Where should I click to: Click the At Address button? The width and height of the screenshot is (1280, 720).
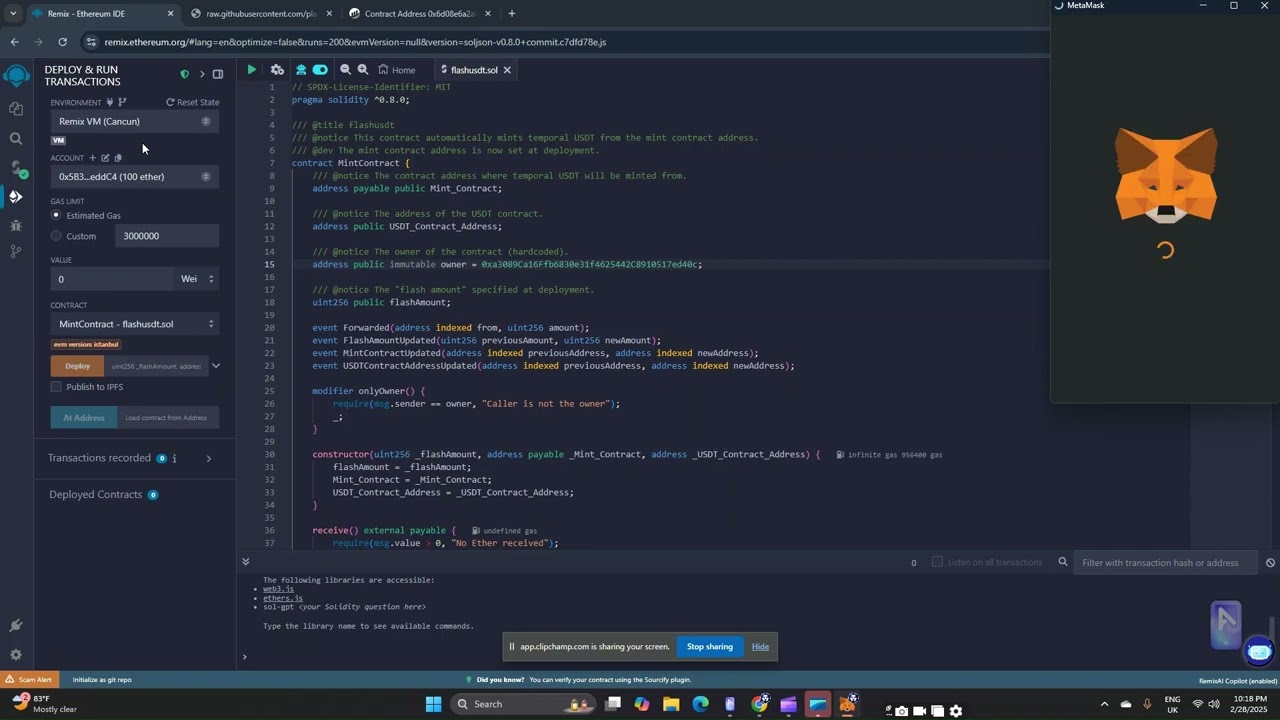pos(84,418)
